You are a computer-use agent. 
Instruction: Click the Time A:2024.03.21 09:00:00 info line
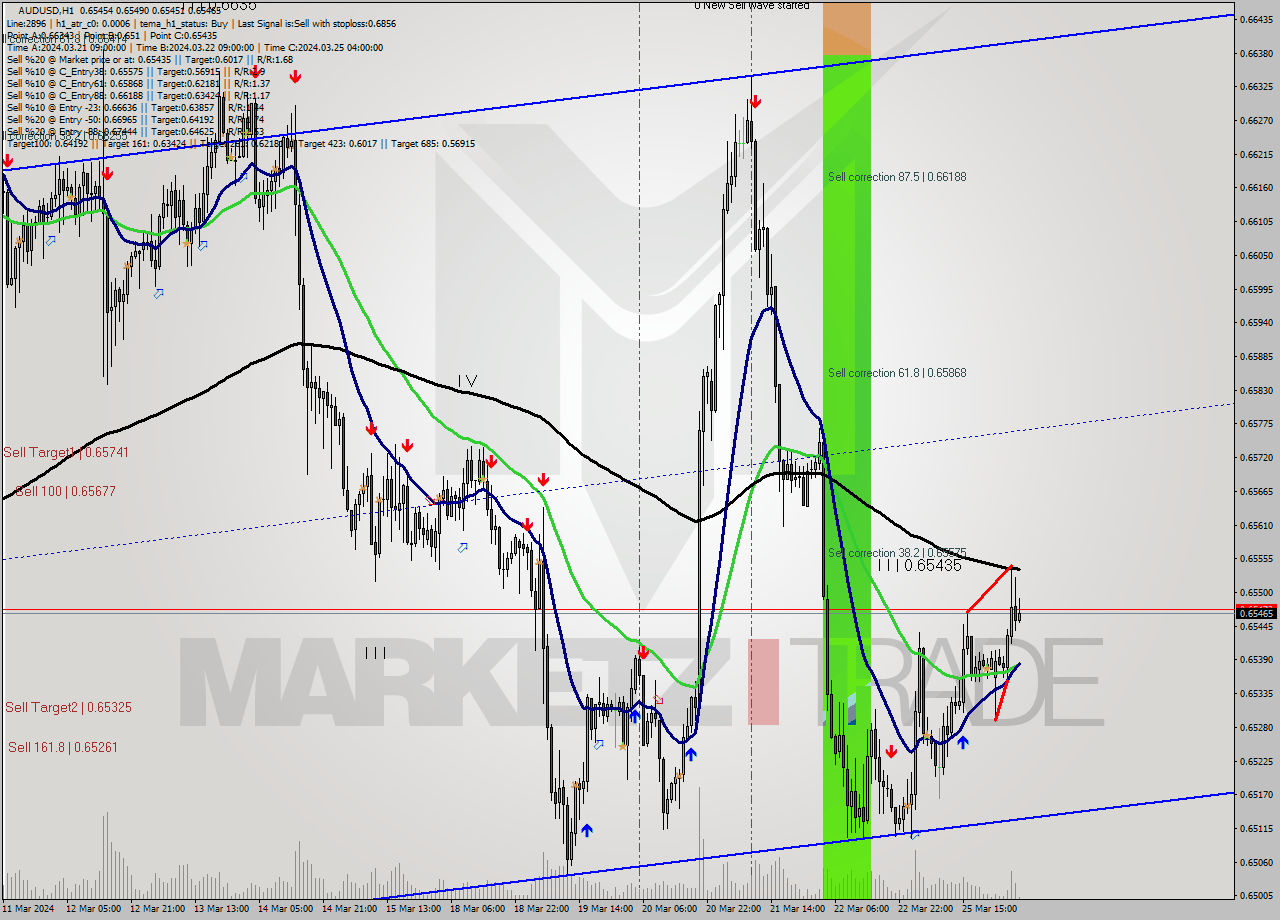coord(195,47)
